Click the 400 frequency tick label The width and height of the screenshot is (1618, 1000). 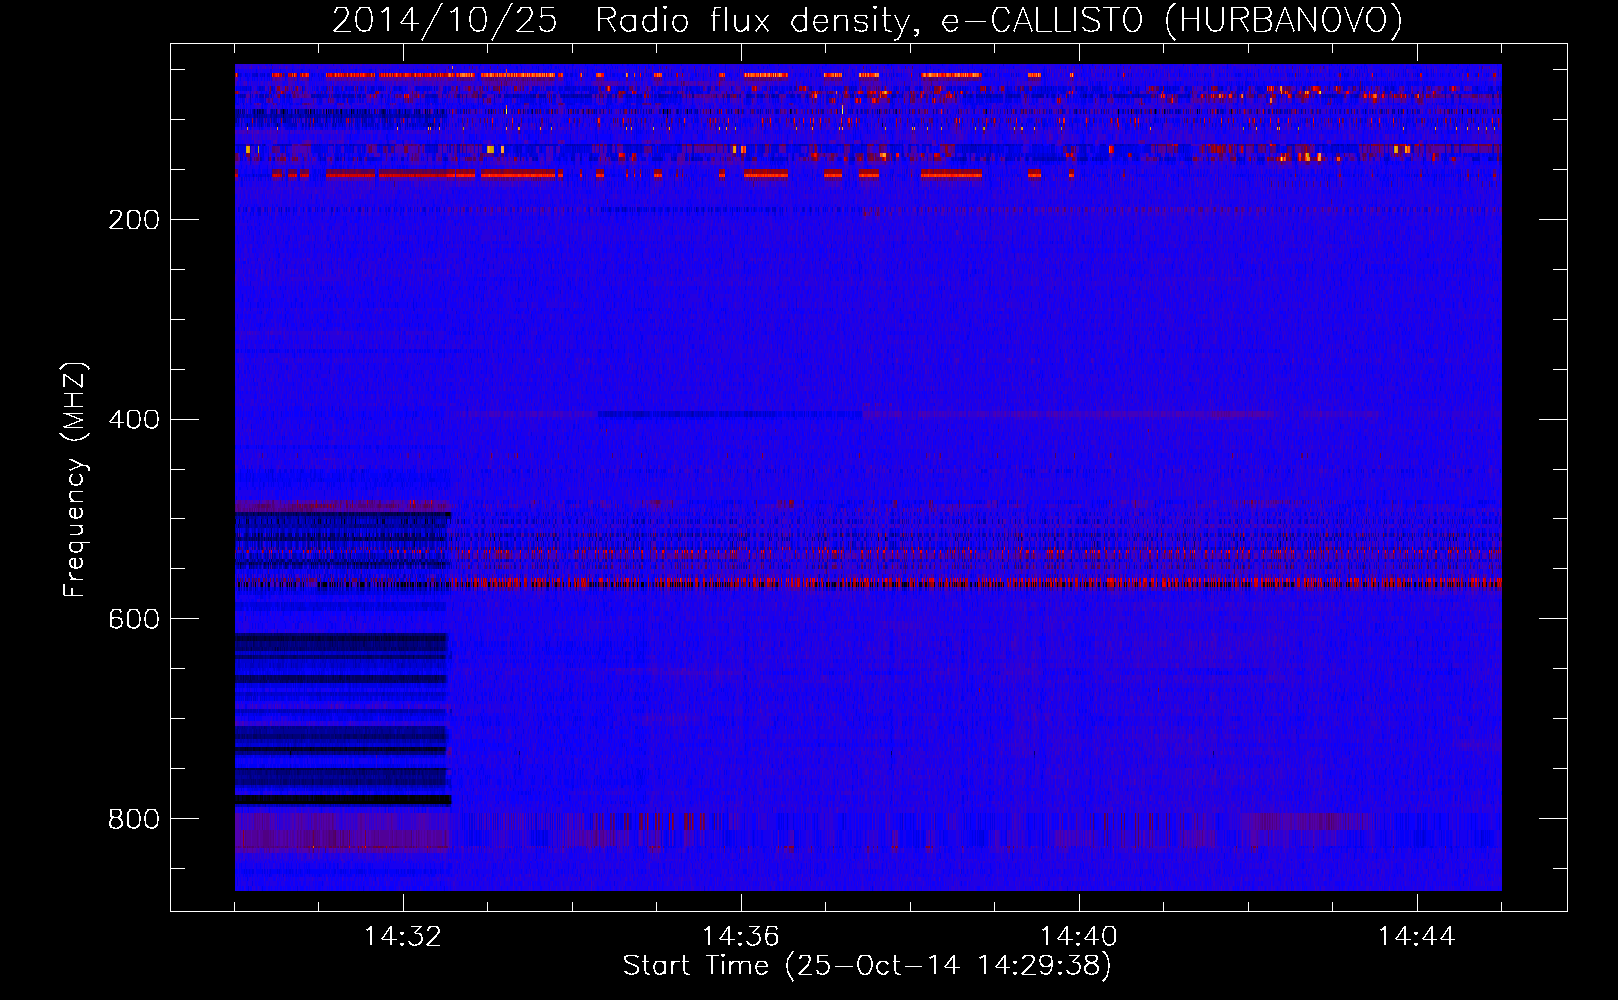134,420
